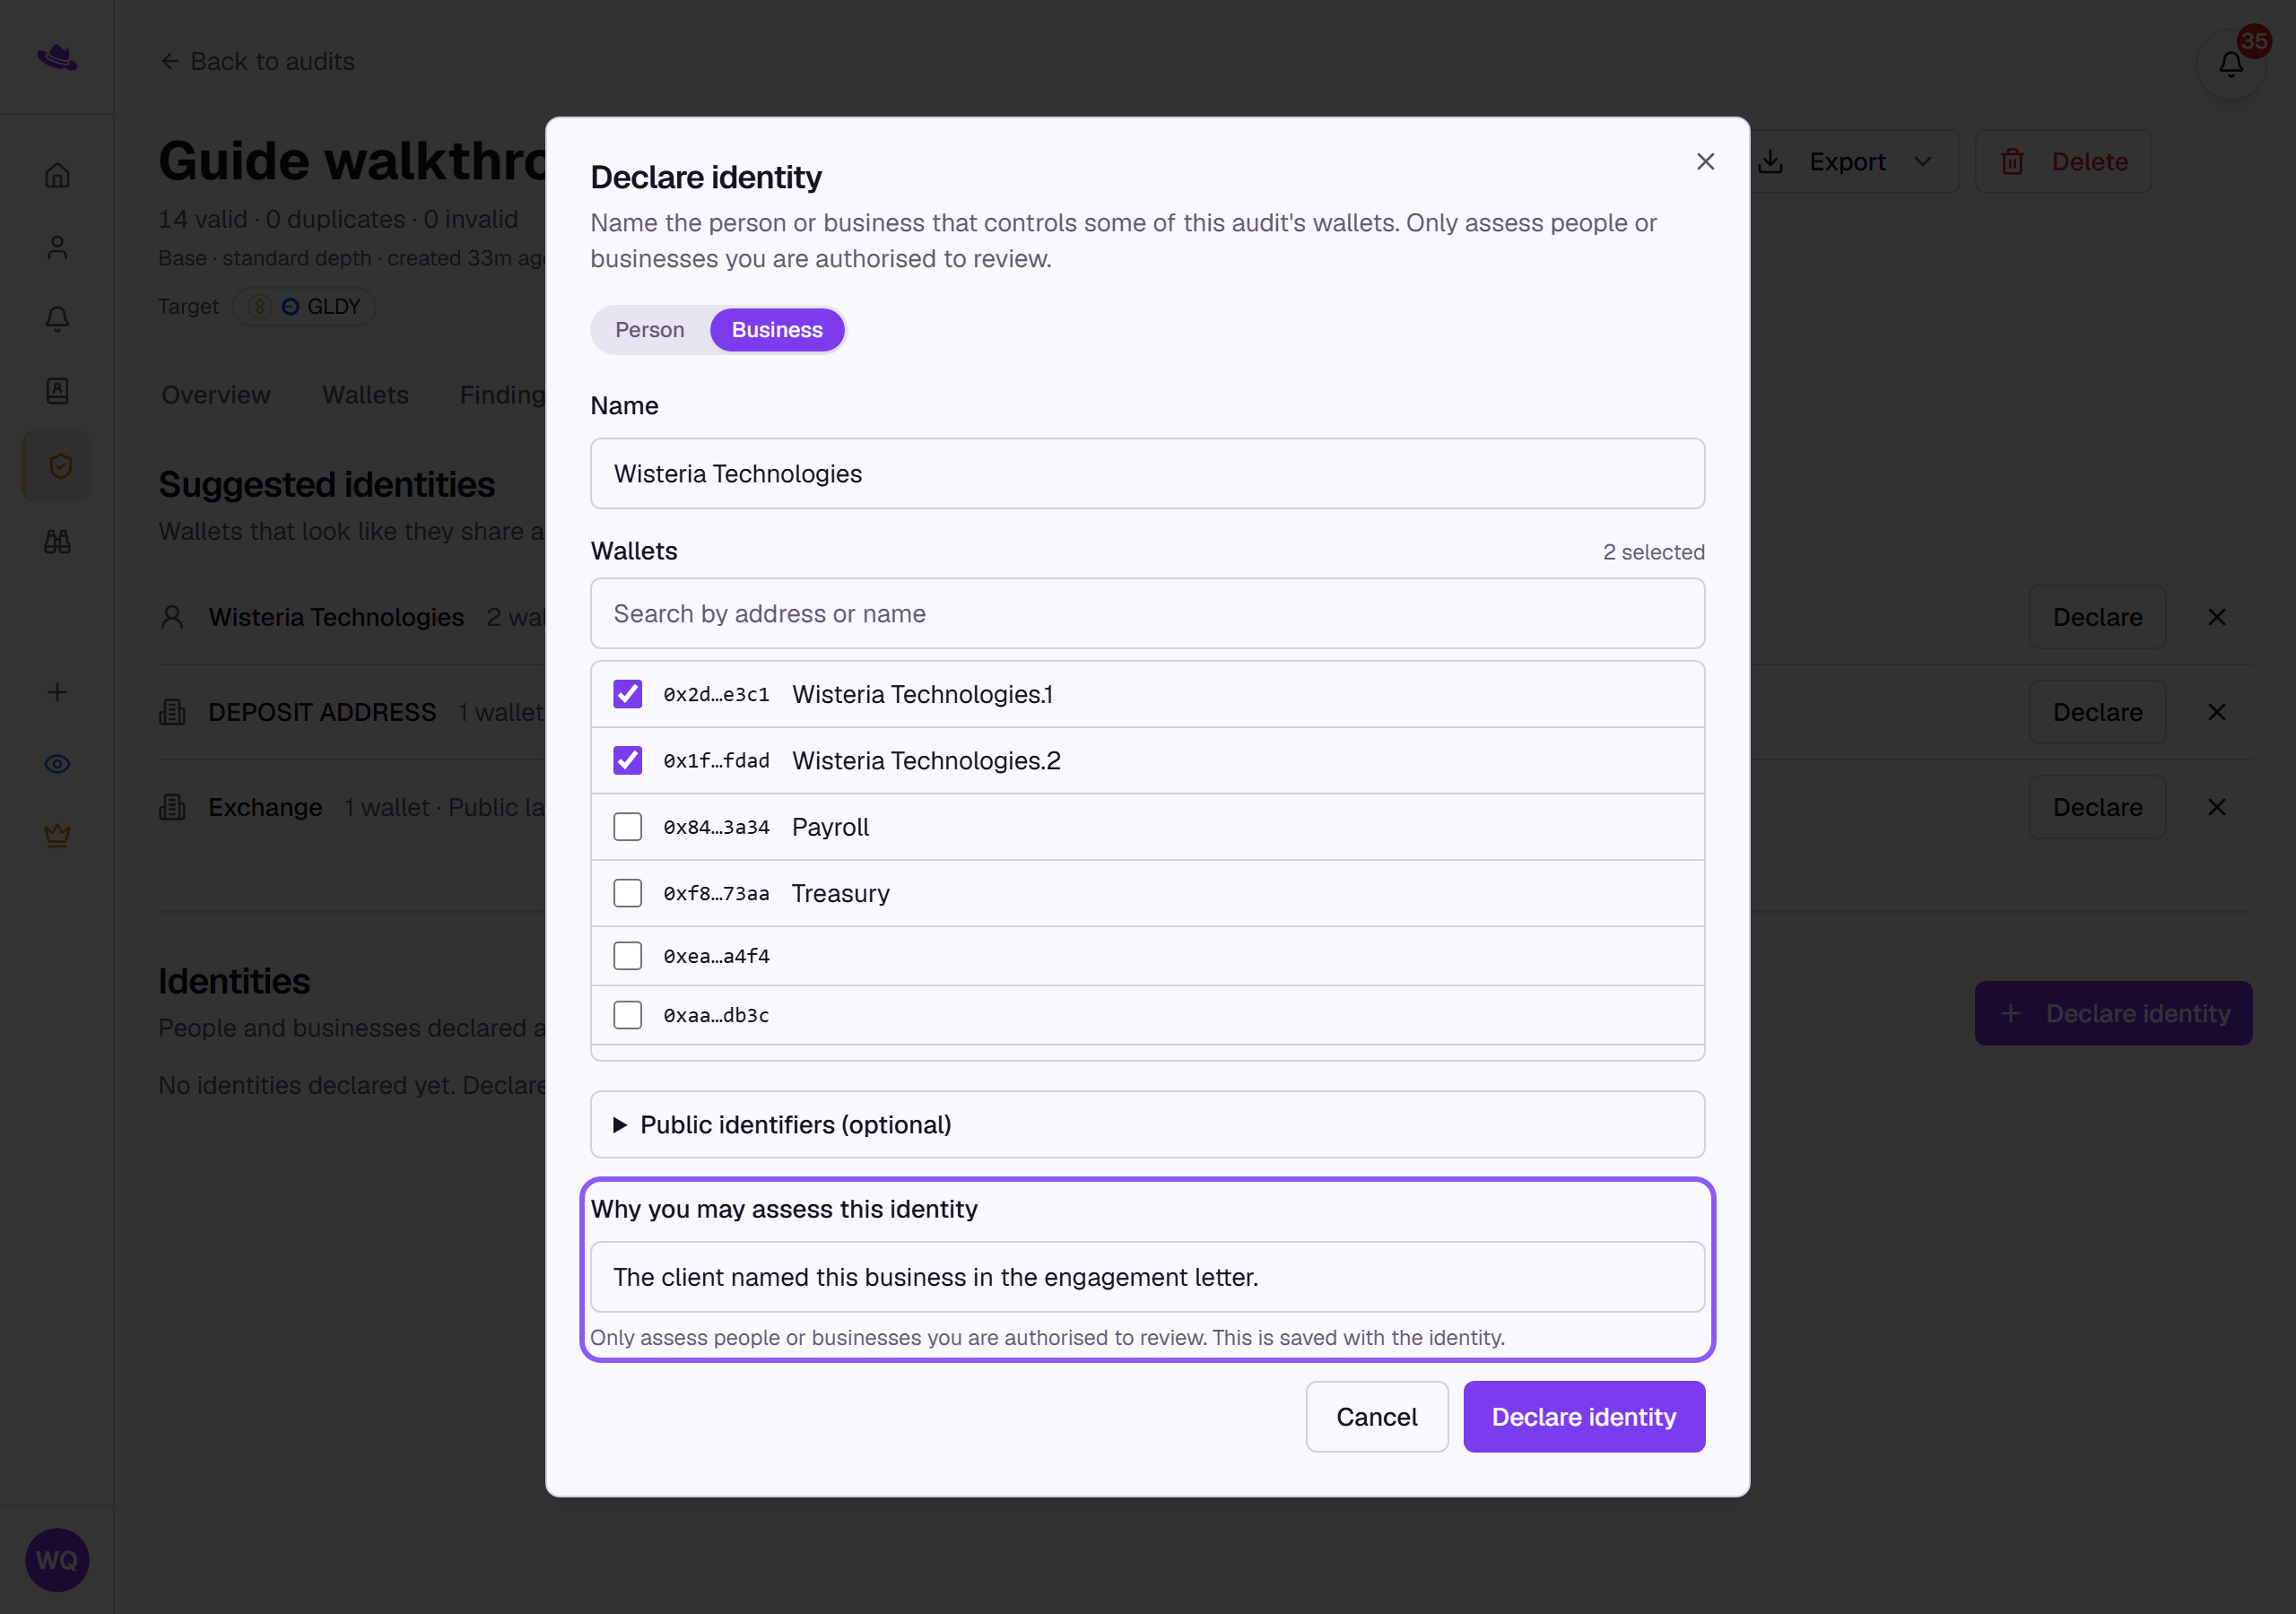
Task: Open the eye watch sidebar icon
Action: pyautogui.click(x=57, y=764)
